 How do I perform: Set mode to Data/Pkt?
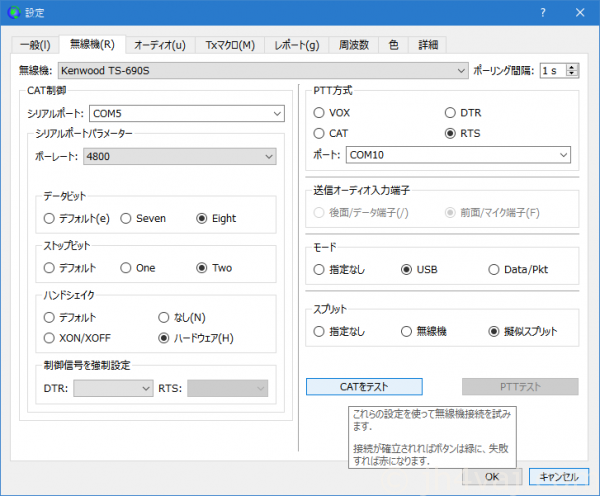[x=494, y=270]
